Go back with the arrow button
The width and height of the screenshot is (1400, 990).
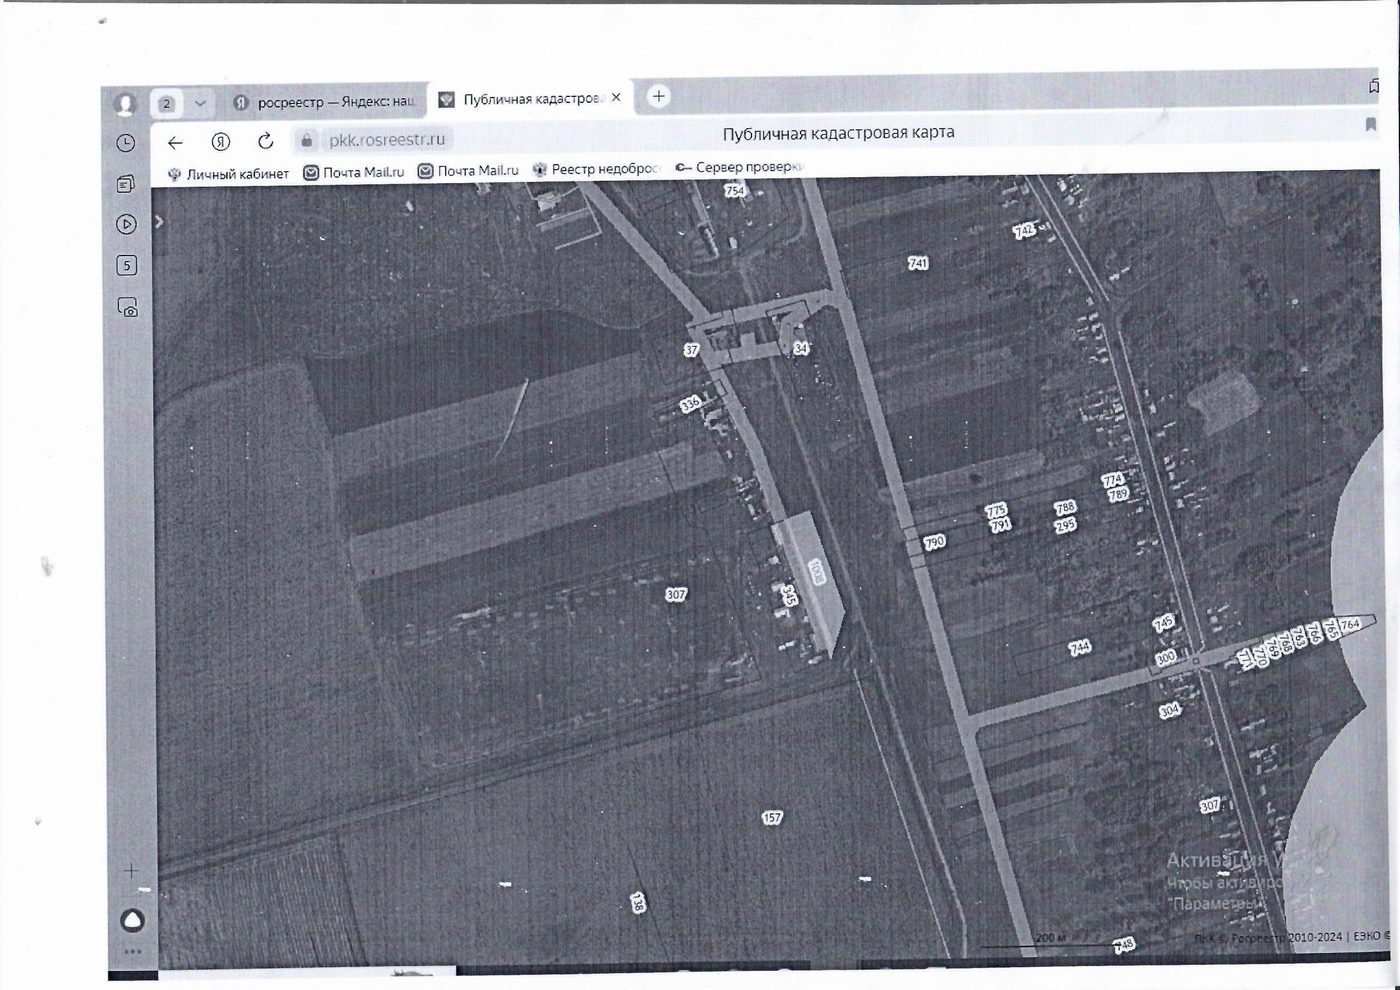(175, 142)
